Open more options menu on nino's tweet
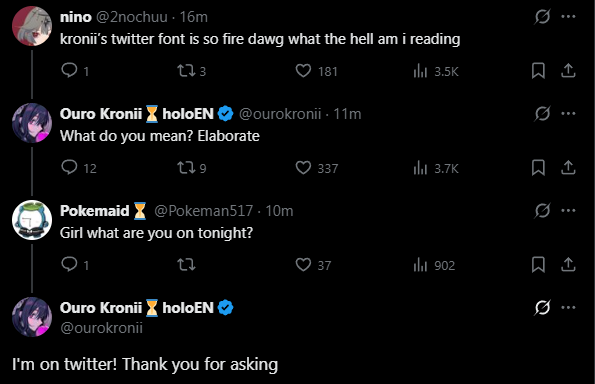This screenshot has width=595, height=384. (568, 17)
